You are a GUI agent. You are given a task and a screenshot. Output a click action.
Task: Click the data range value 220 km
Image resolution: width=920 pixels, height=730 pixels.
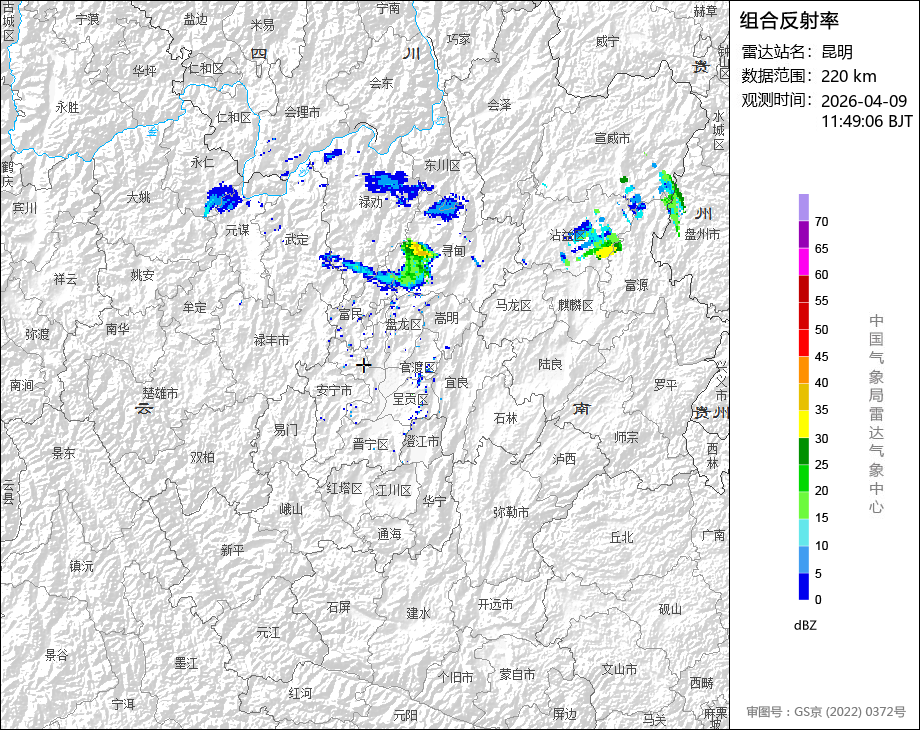pos(848,76)
